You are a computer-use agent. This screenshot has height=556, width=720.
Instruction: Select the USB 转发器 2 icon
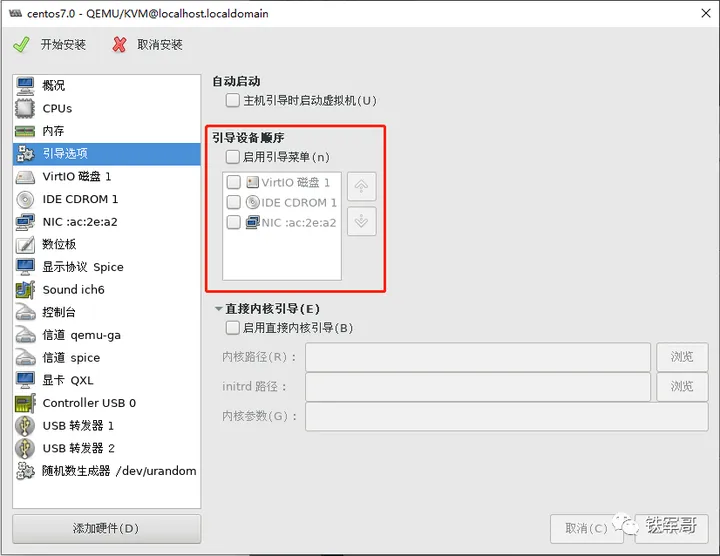pos(25,448)
